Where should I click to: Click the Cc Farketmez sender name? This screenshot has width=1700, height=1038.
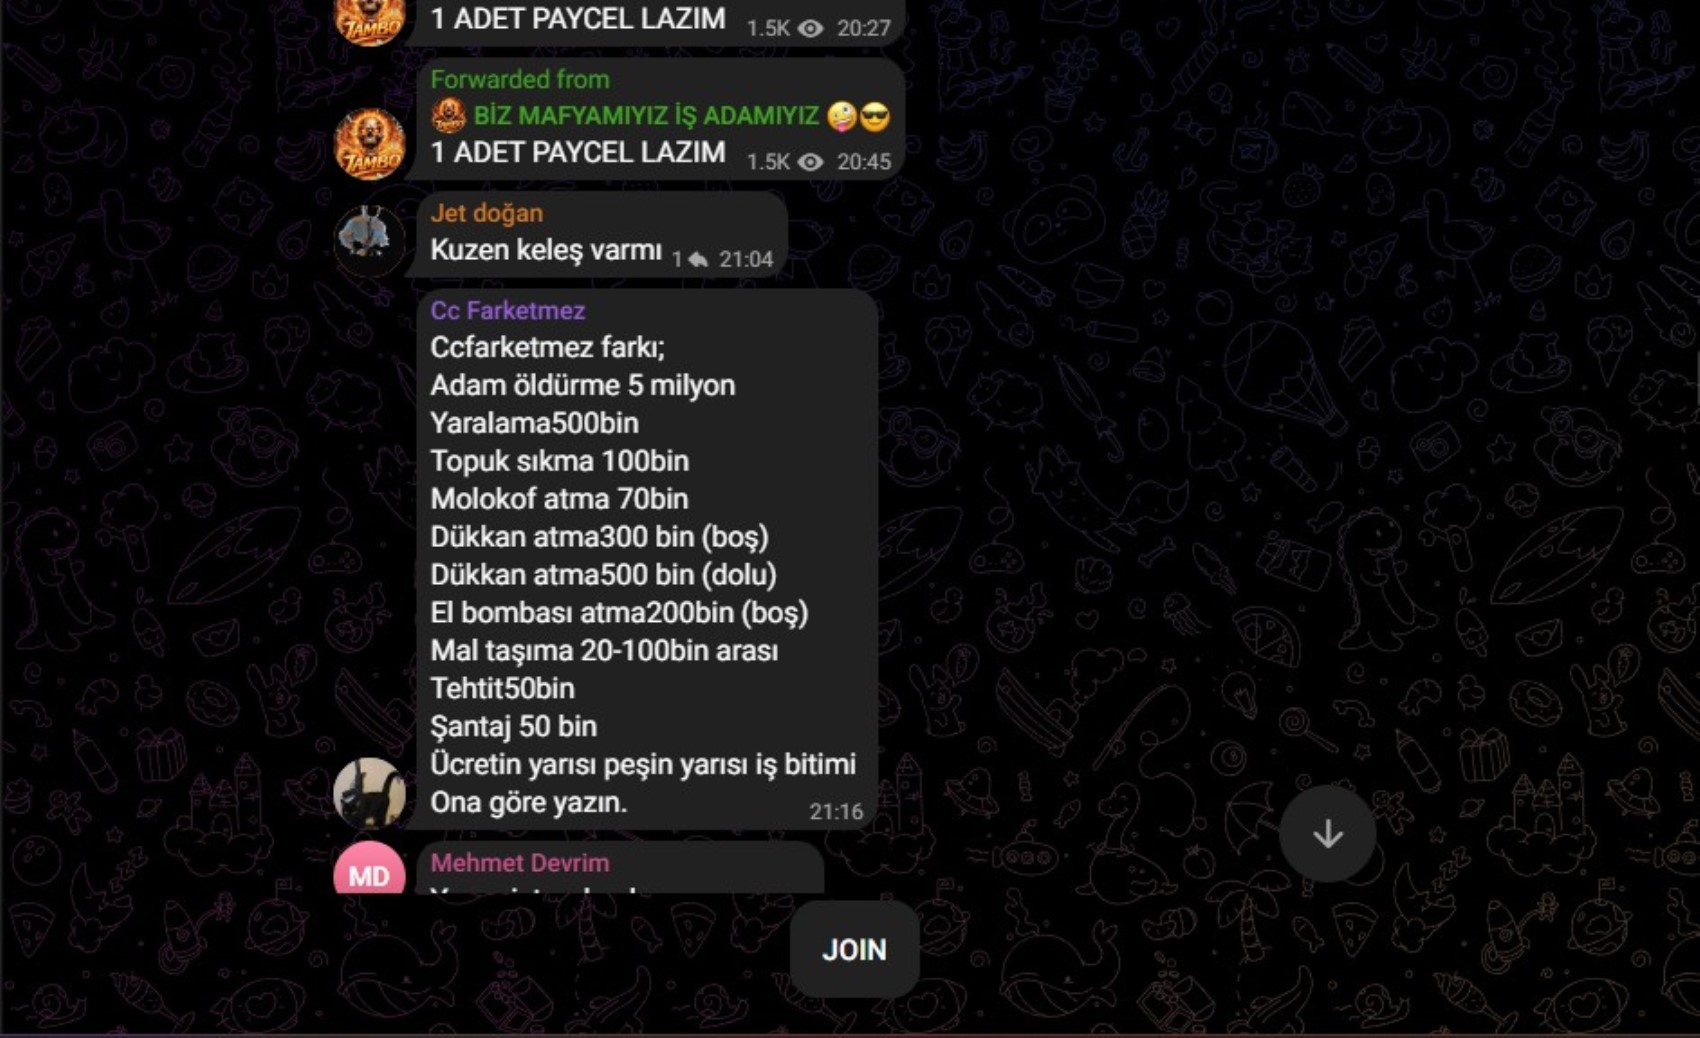click(508, 310)
